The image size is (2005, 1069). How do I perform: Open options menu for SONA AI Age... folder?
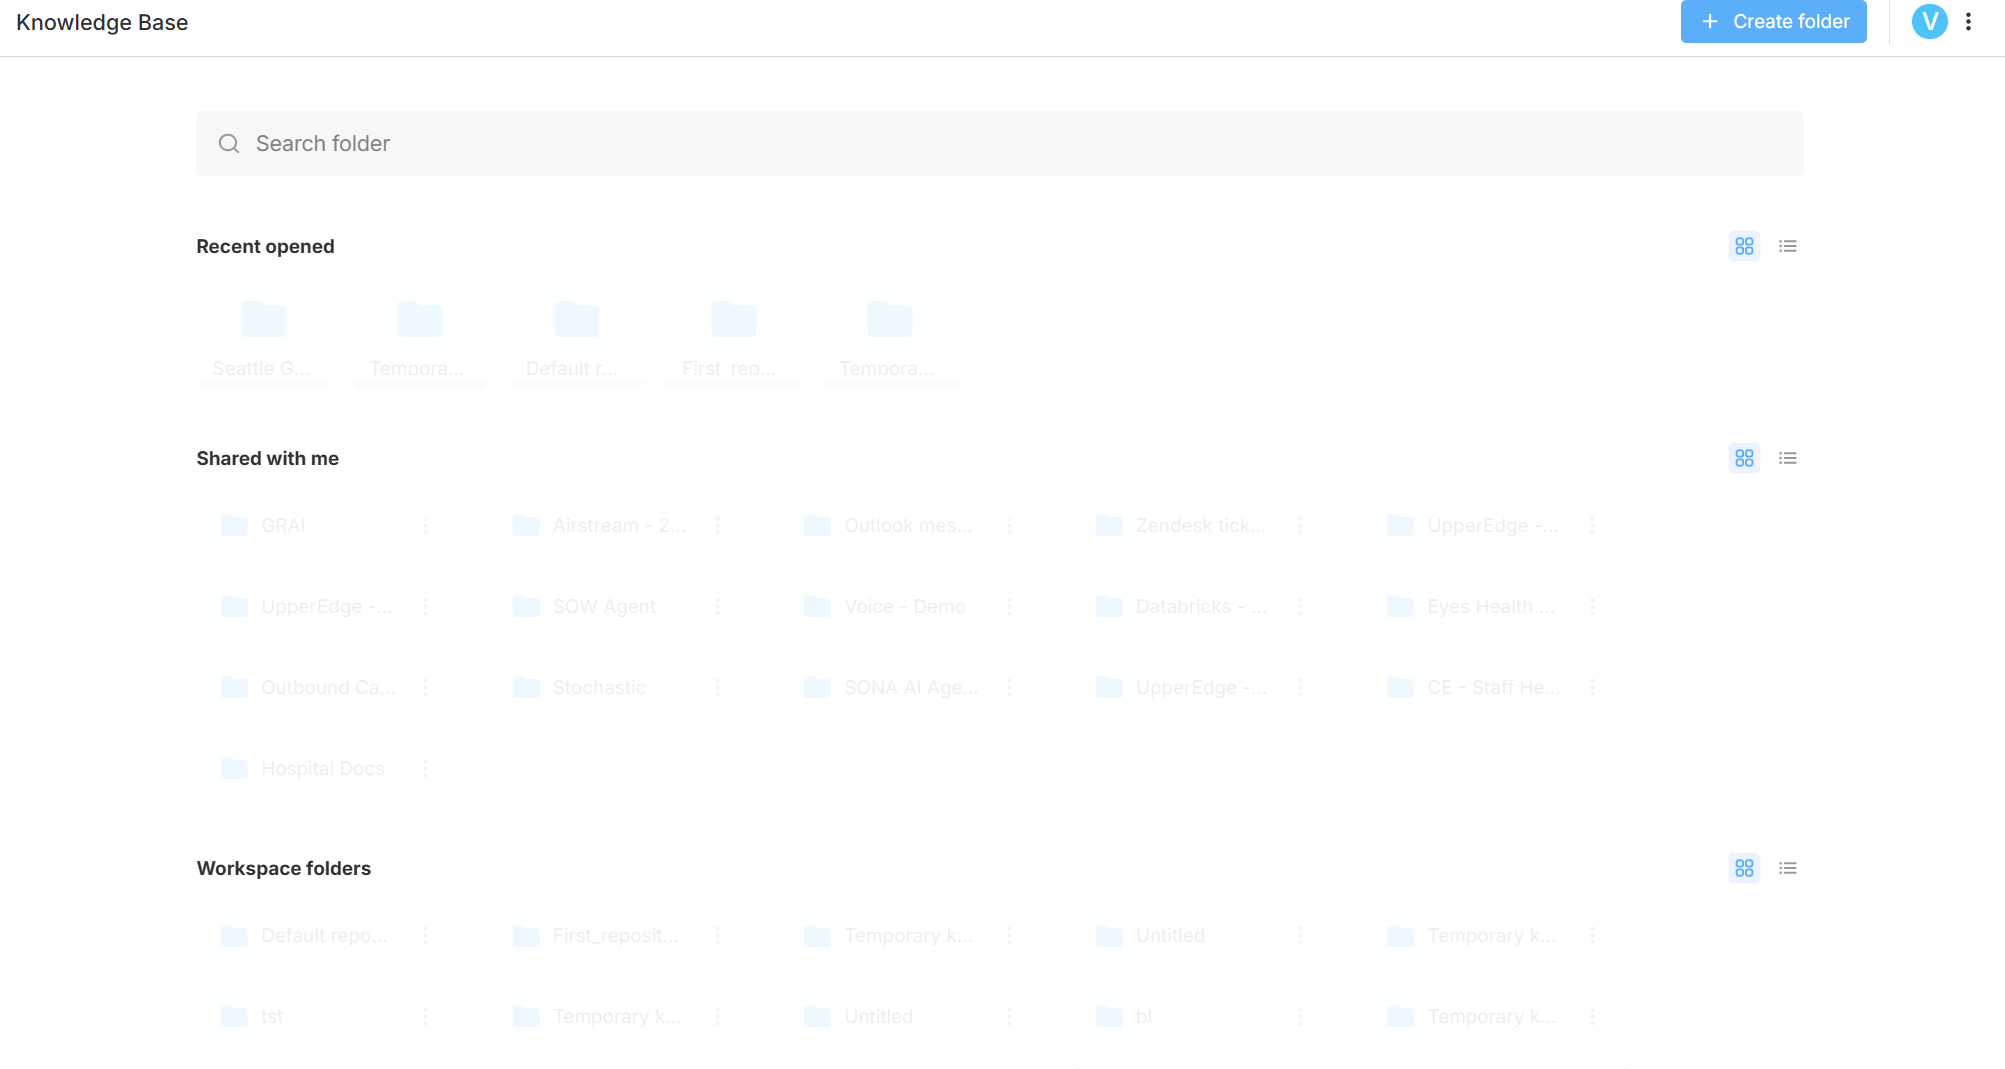pos(1009,688)
